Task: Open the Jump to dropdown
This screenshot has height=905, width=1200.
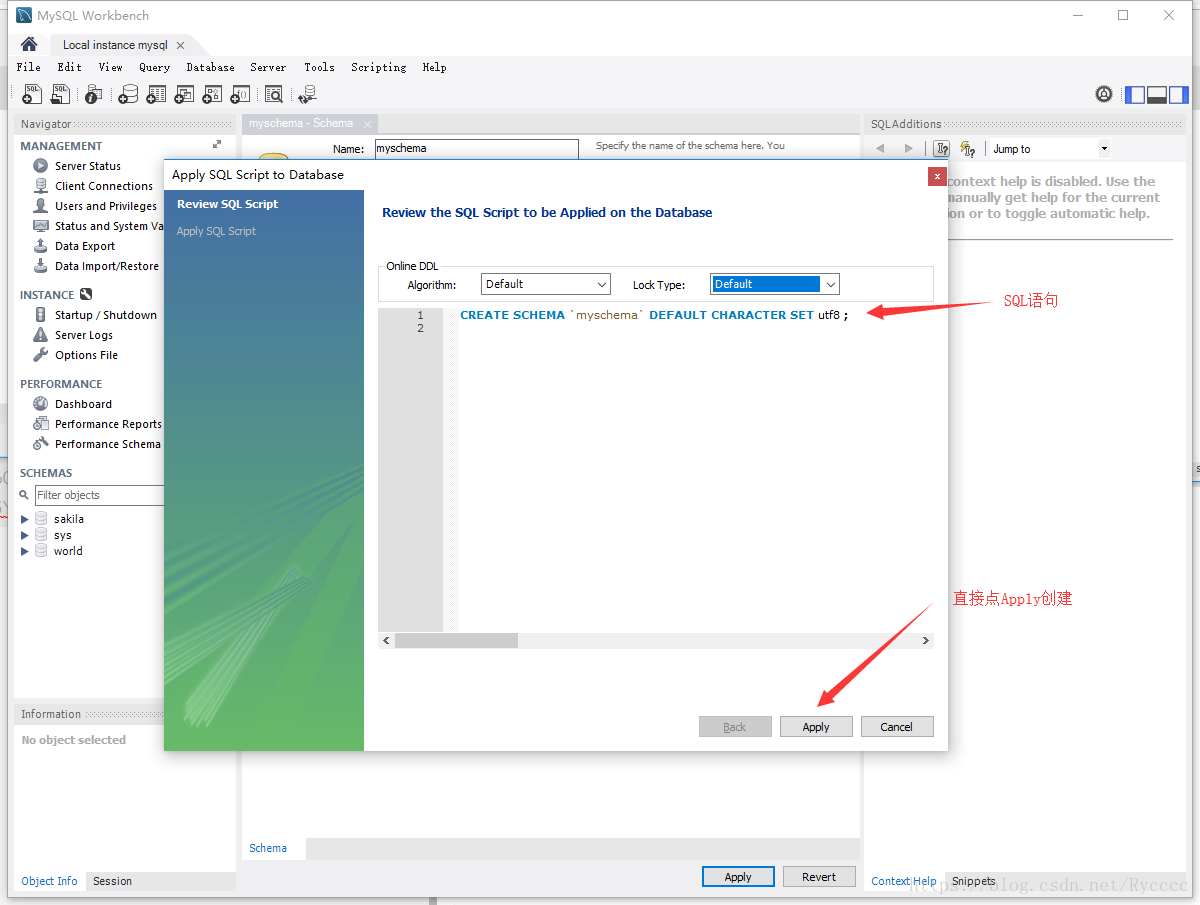Action: coord(1050,148)
